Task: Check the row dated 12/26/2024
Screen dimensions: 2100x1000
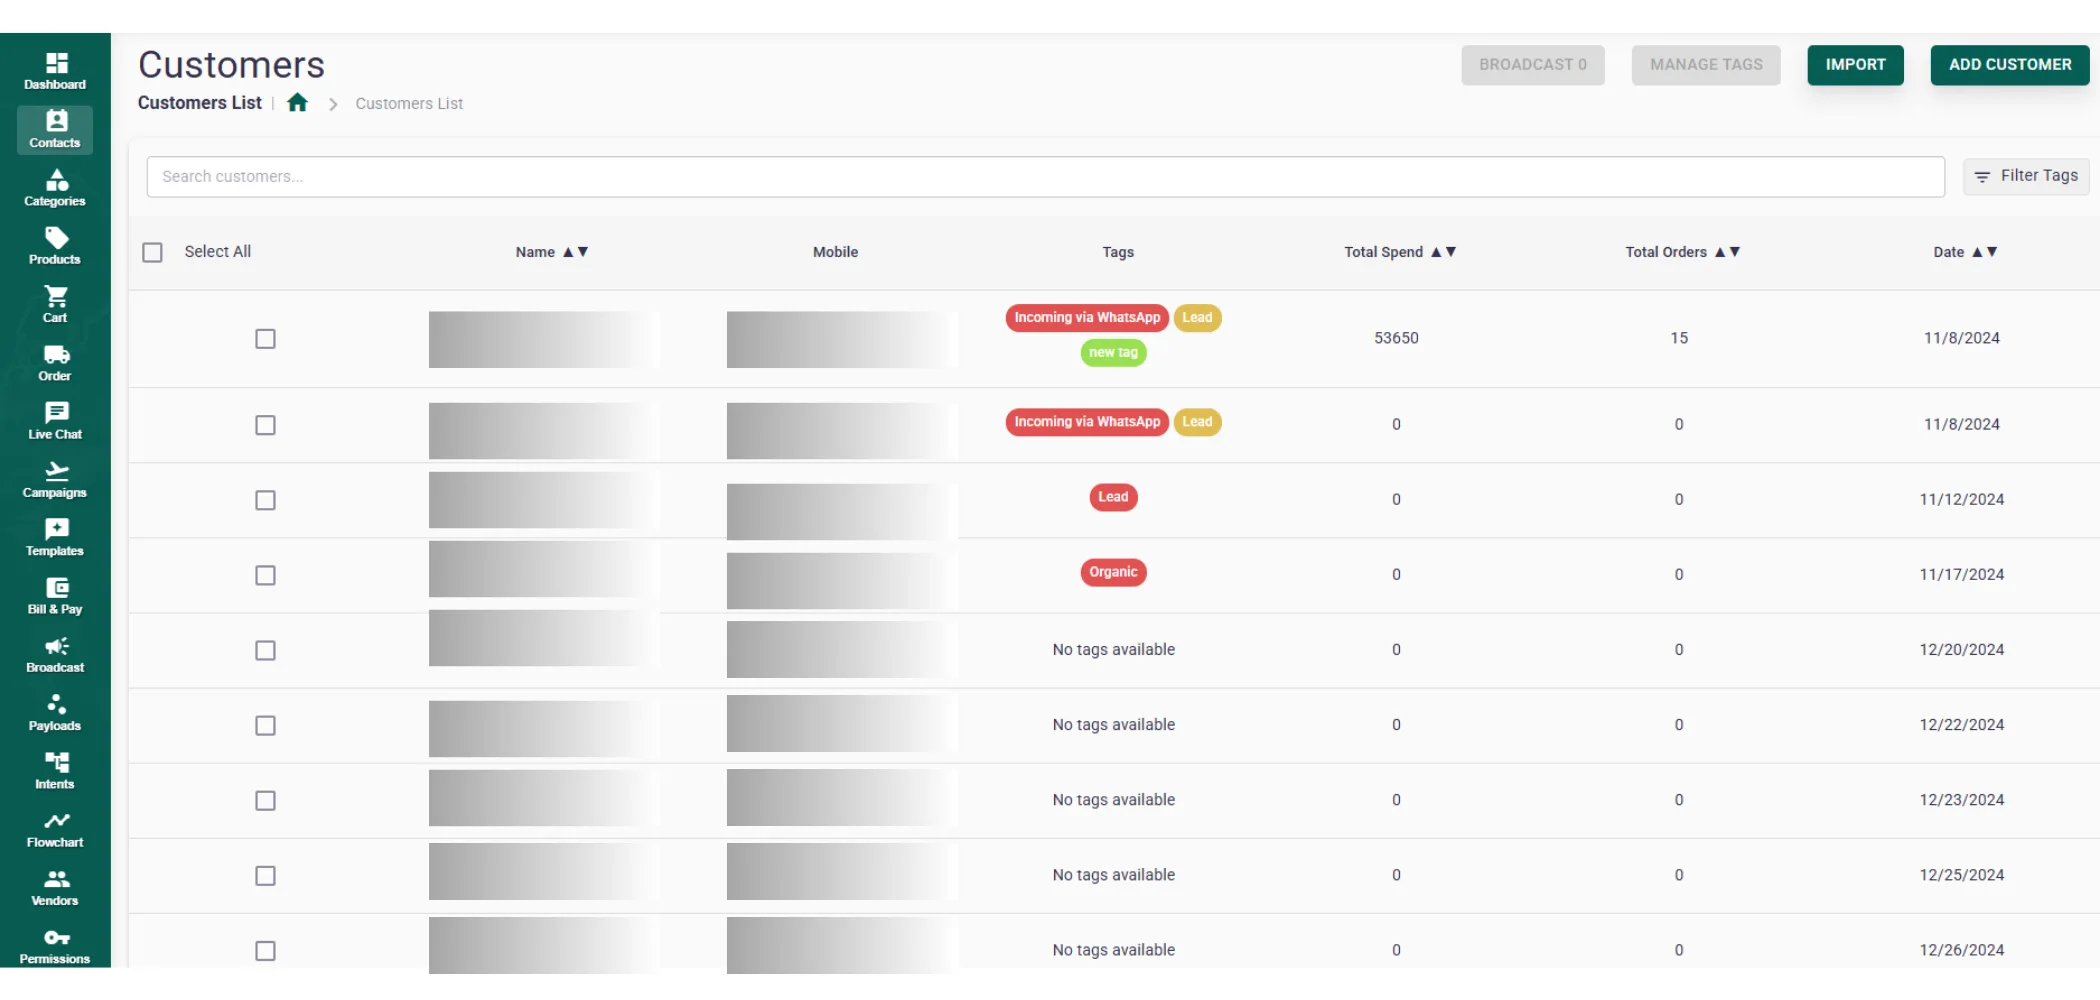Action: point(265,950)
